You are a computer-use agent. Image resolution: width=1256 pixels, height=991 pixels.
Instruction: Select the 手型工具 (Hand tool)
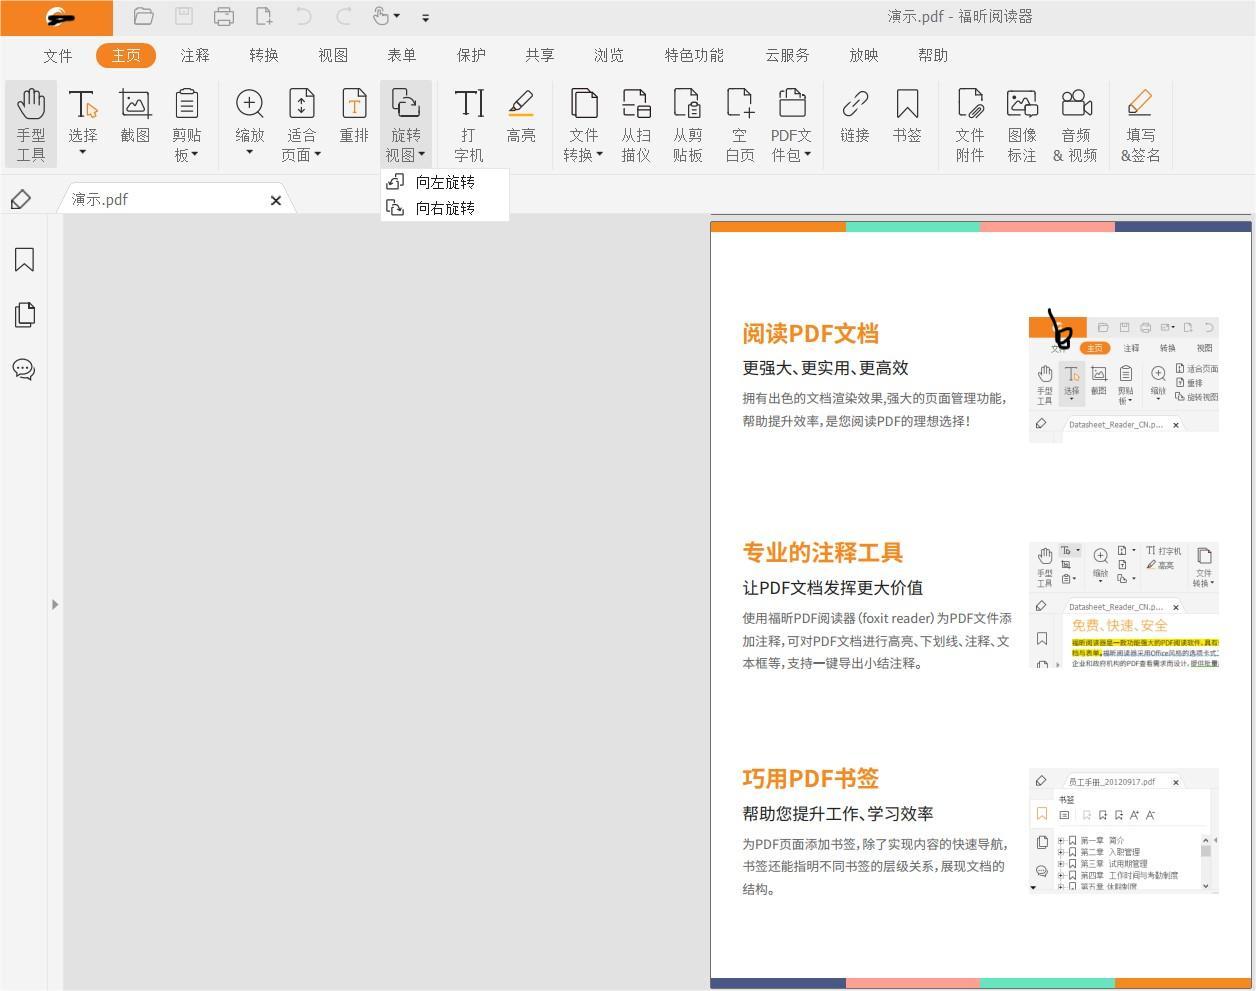pyautogui.click(x=31, y=122)
